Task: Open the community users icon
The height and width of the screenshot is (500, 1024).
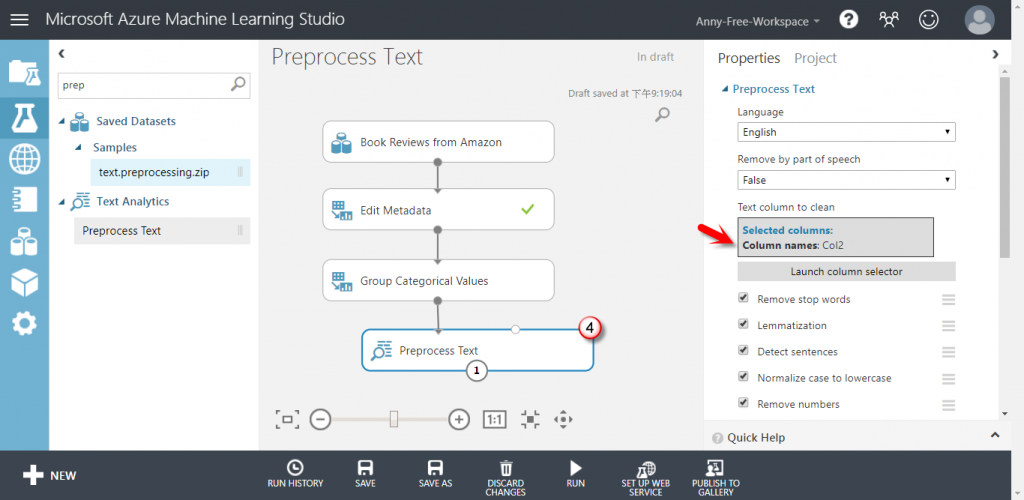Action: tap(888, 20)
